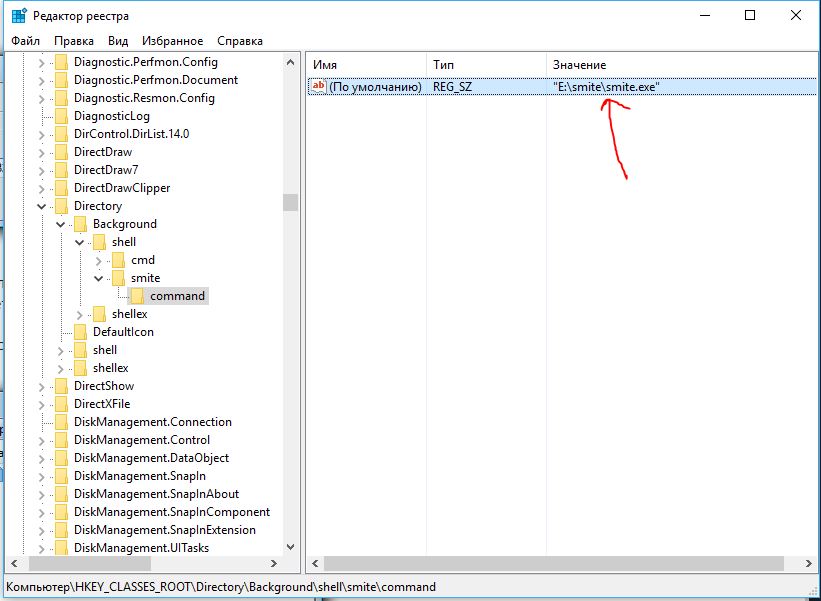Select the DefaultIcon key label
The image size is (821, 601).
click(123, 332)
